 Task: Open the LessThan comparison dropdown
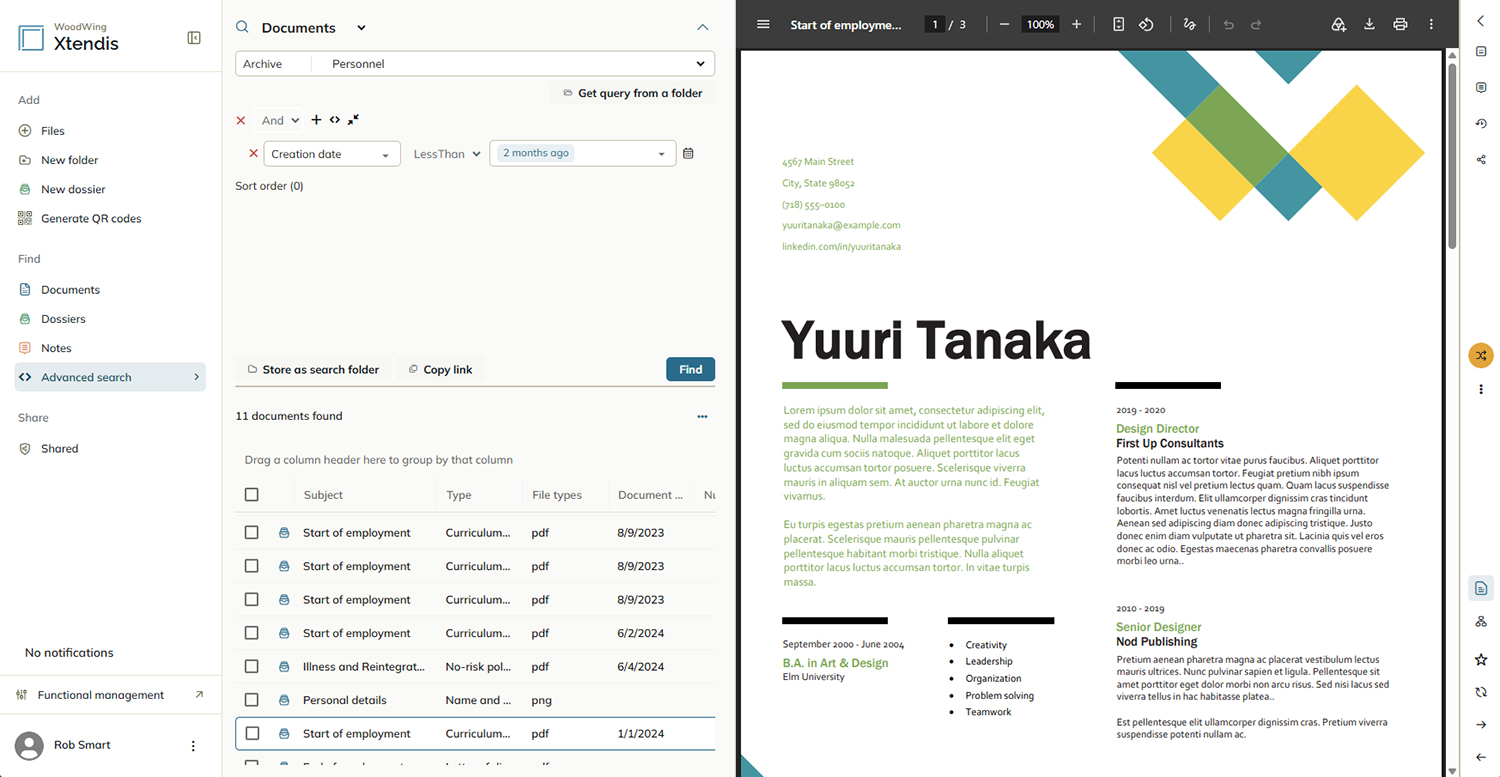[447, 154]
